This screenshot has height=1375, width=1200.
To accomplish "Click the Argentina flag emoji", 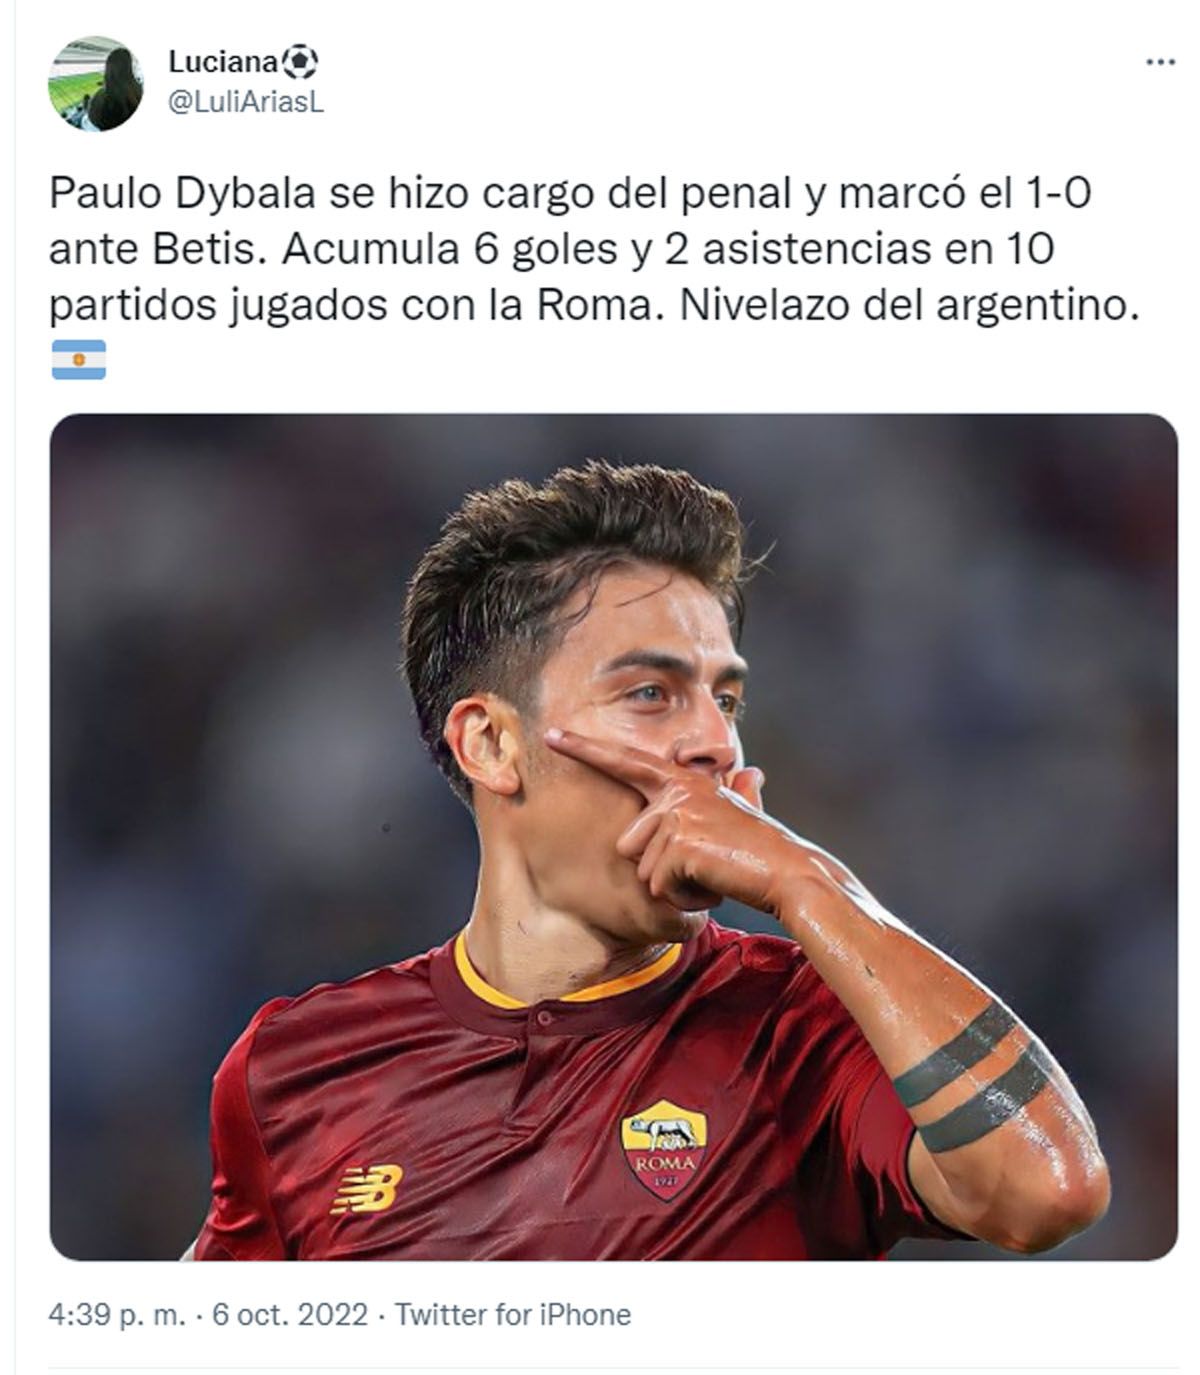I will 78,360.
